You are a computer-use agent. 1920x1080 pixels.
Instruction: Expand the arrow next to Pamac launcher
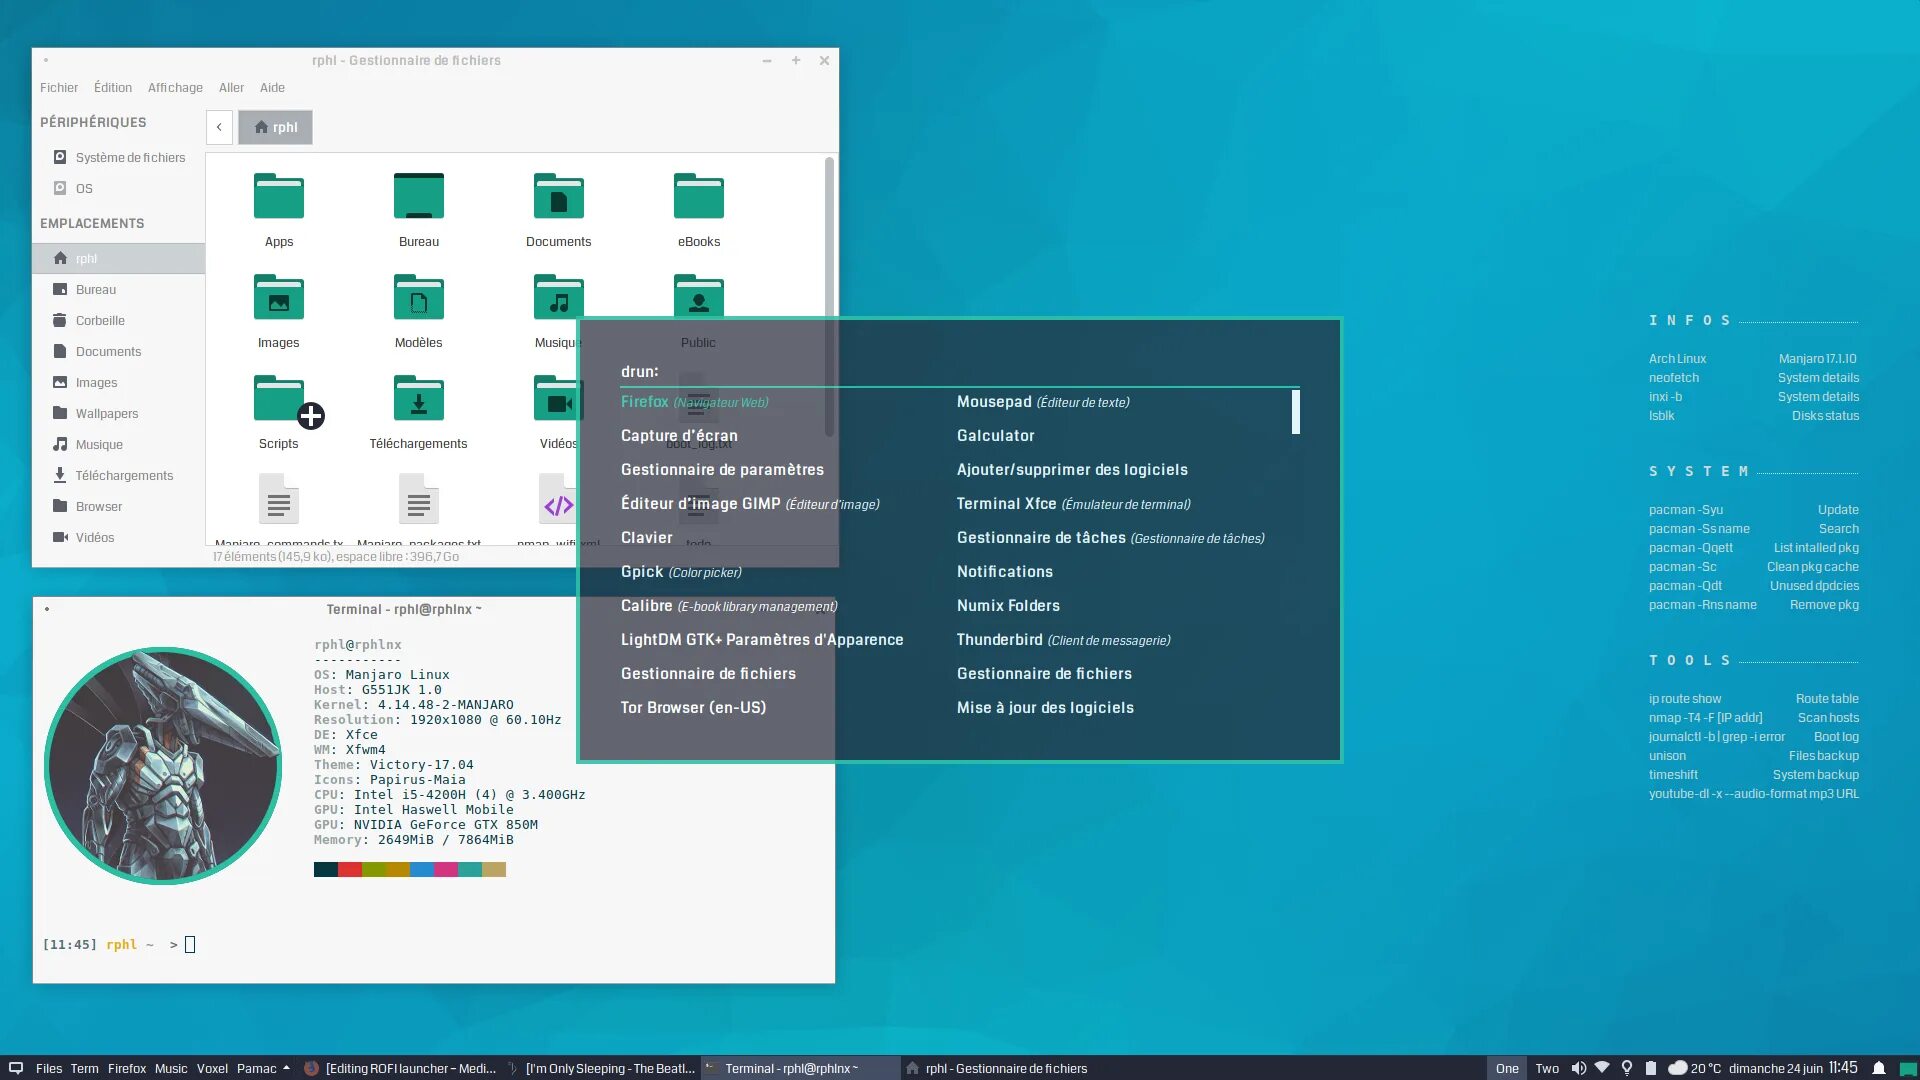(287, 1068)
